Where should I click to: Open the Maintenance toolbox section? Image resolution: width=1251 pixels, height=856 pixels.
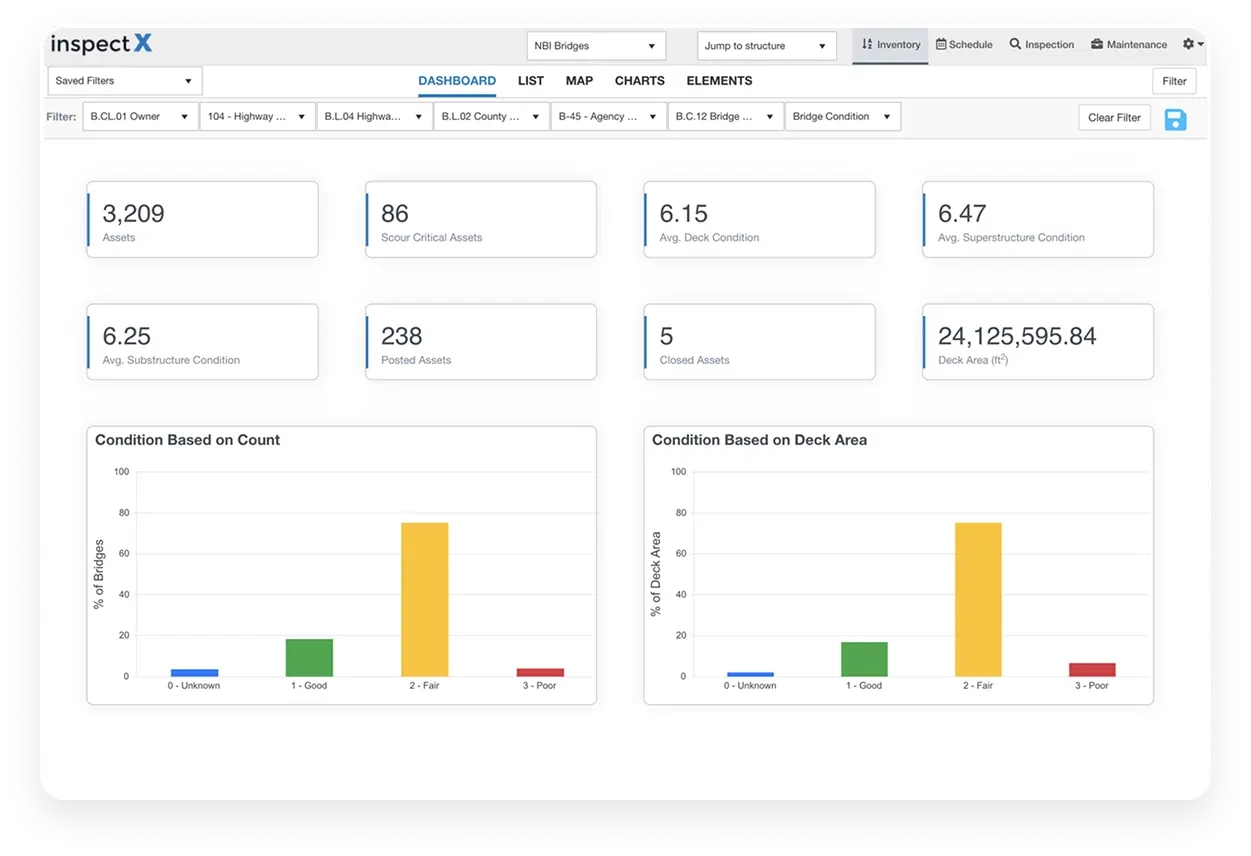1128,44
